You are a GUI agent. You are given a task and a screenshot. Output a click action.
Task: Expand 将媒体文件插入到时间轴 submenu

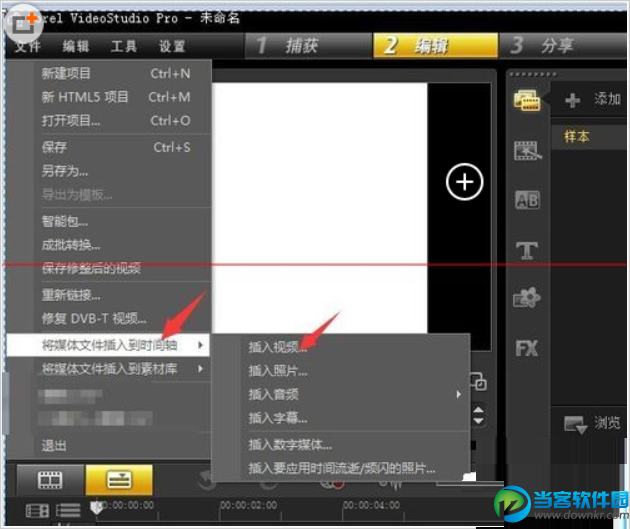(108, 345)
